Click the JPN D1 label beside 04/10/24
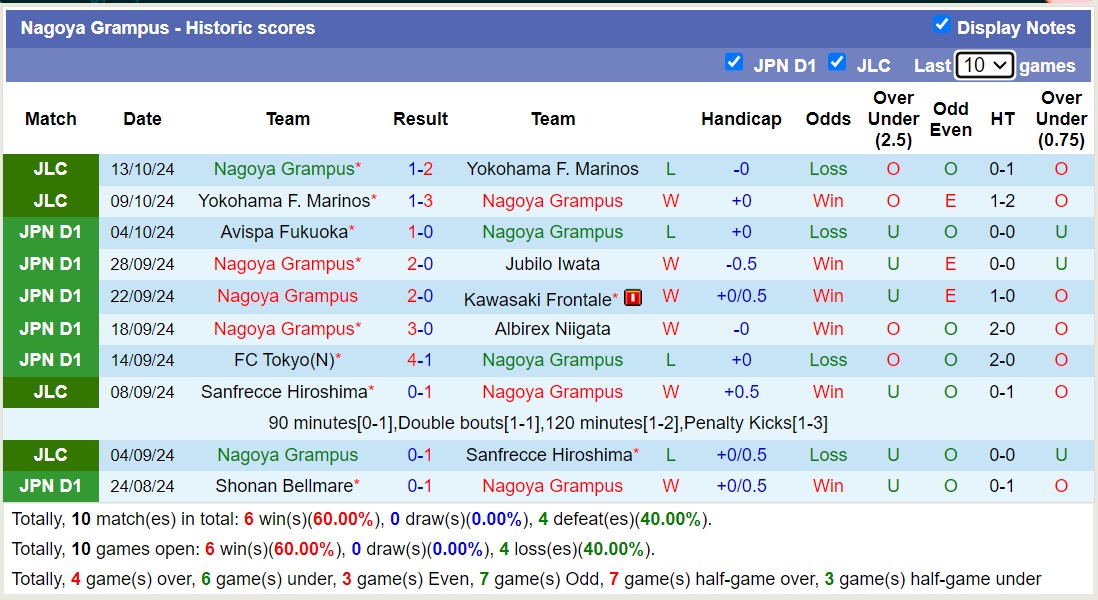Viewport: 1098px width, 600px height. 50,232
